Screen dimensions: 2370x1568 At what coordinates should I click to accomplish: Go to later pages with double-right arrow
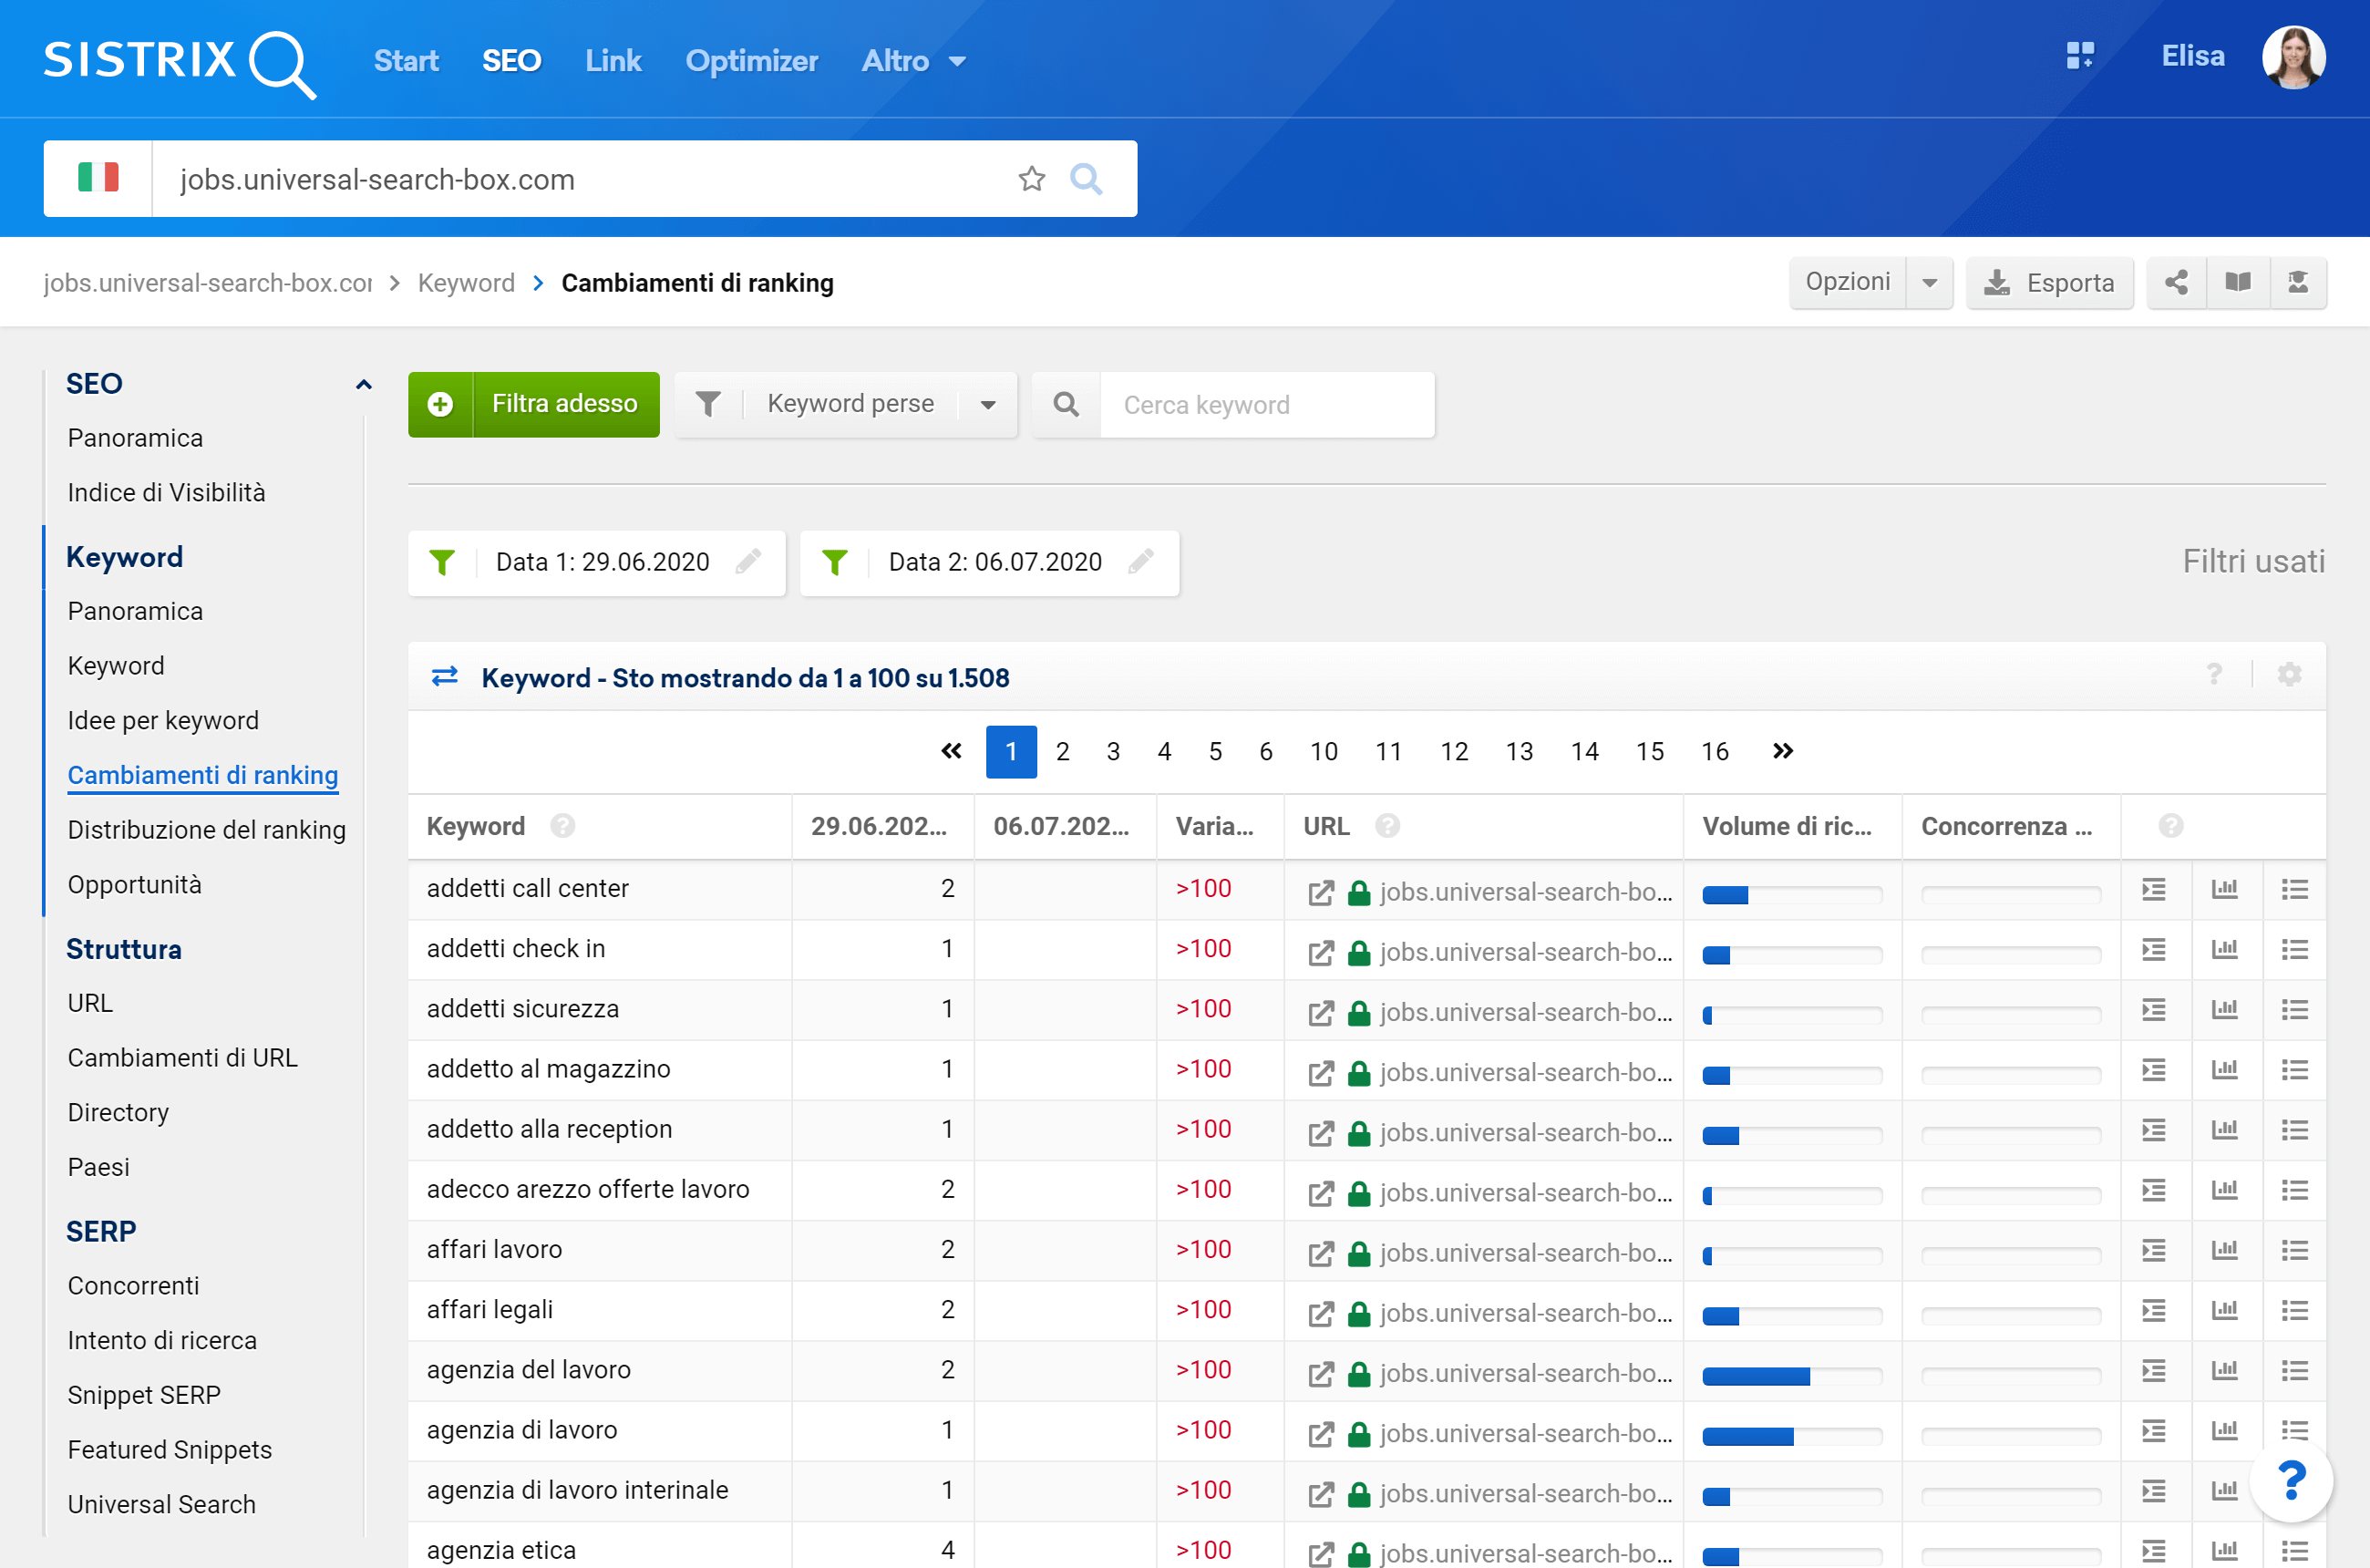[x=1782, y=751]
